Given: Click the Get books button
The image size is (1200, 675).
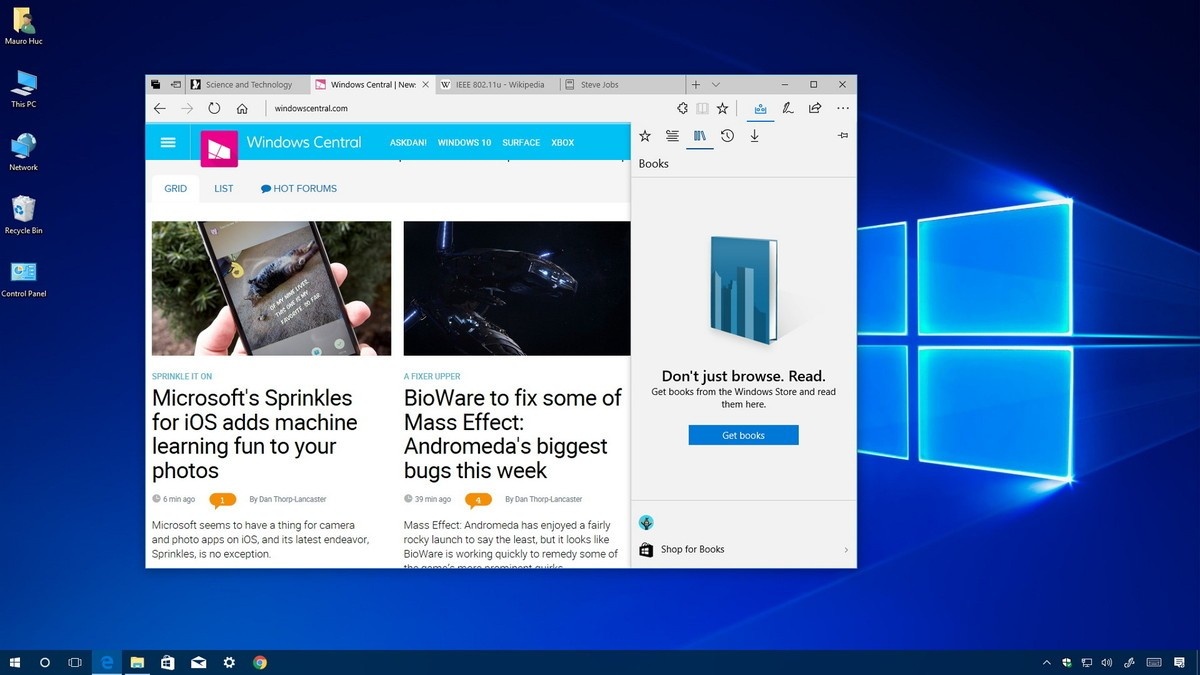Looking at the screenshot, I should point(743,434).
